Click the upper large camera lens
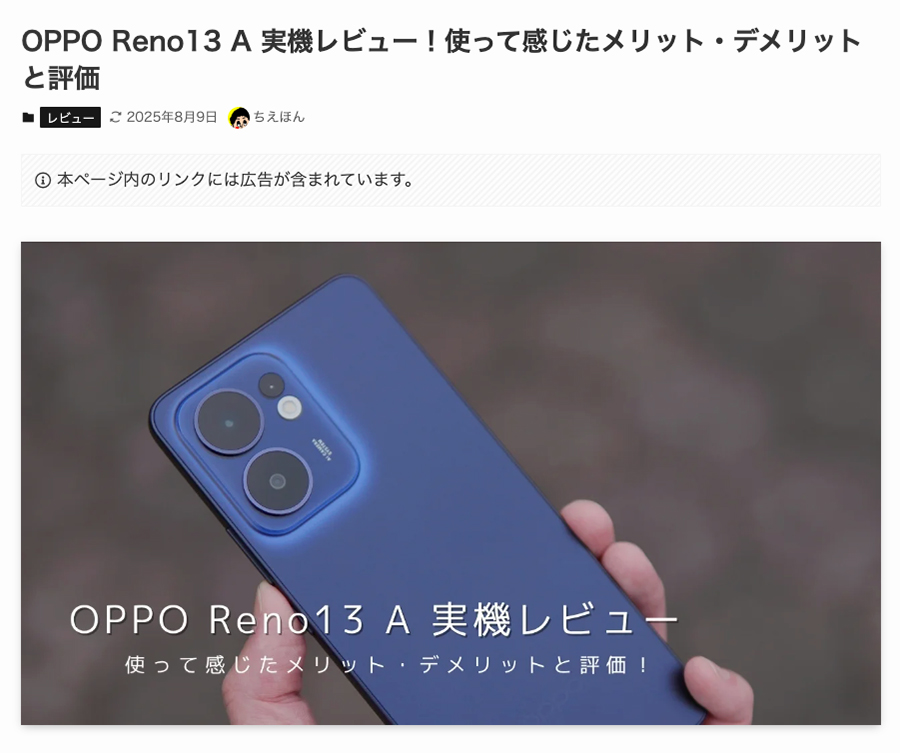The image size is (900, 753). click(x=229, y=423)
